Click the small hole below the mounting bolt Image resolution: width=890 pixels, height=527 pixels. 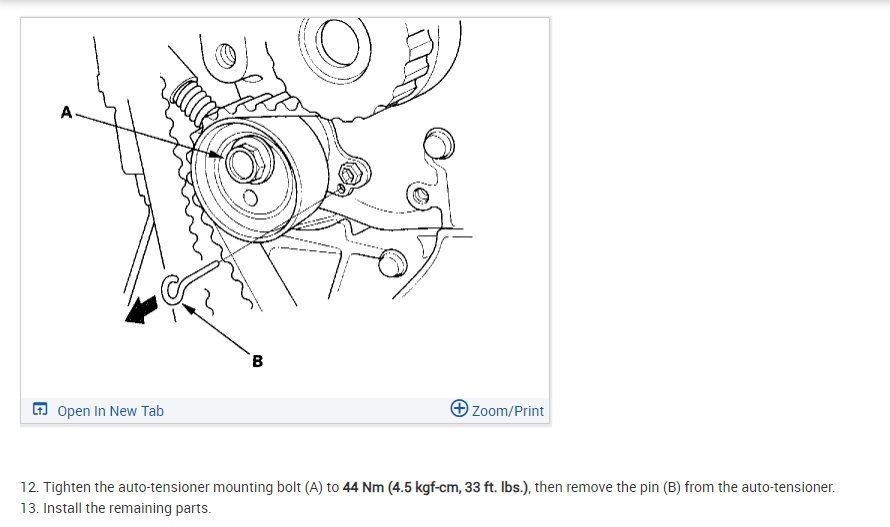click(x=250, y=198)
